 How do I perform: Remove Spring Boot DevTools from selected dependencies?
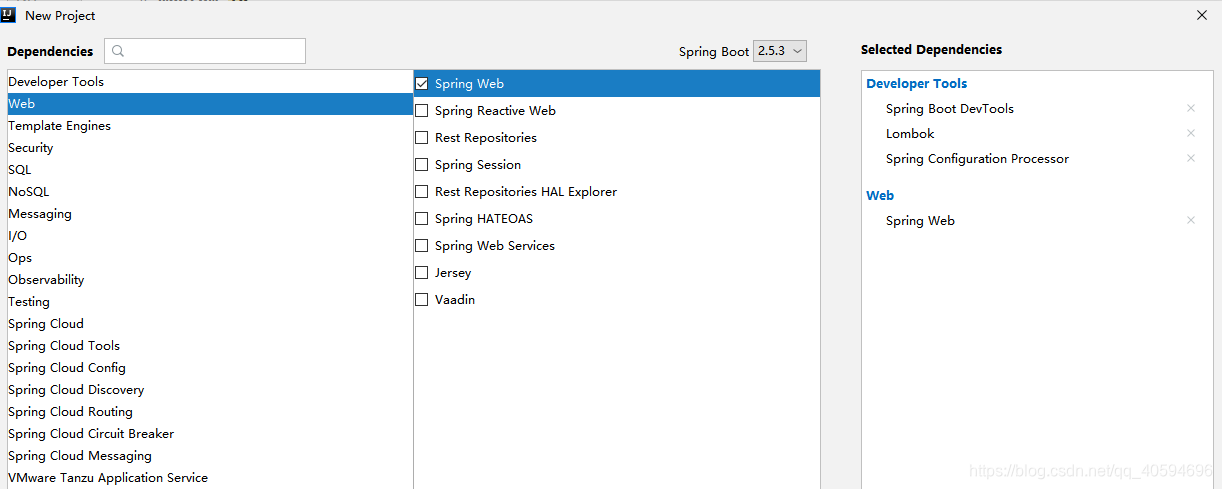point(1191,108)
